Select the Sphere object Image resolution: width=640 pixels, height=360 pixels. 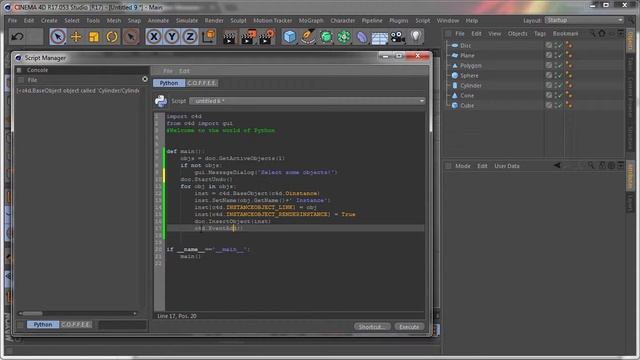click(469, 76)
